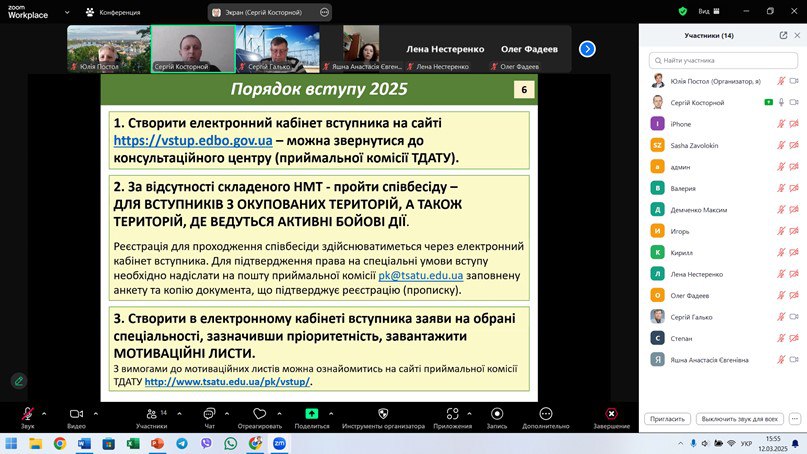Select participant админ in list
Image resolution: width=807 pixels, height=454 pixels.
point(723,167)
